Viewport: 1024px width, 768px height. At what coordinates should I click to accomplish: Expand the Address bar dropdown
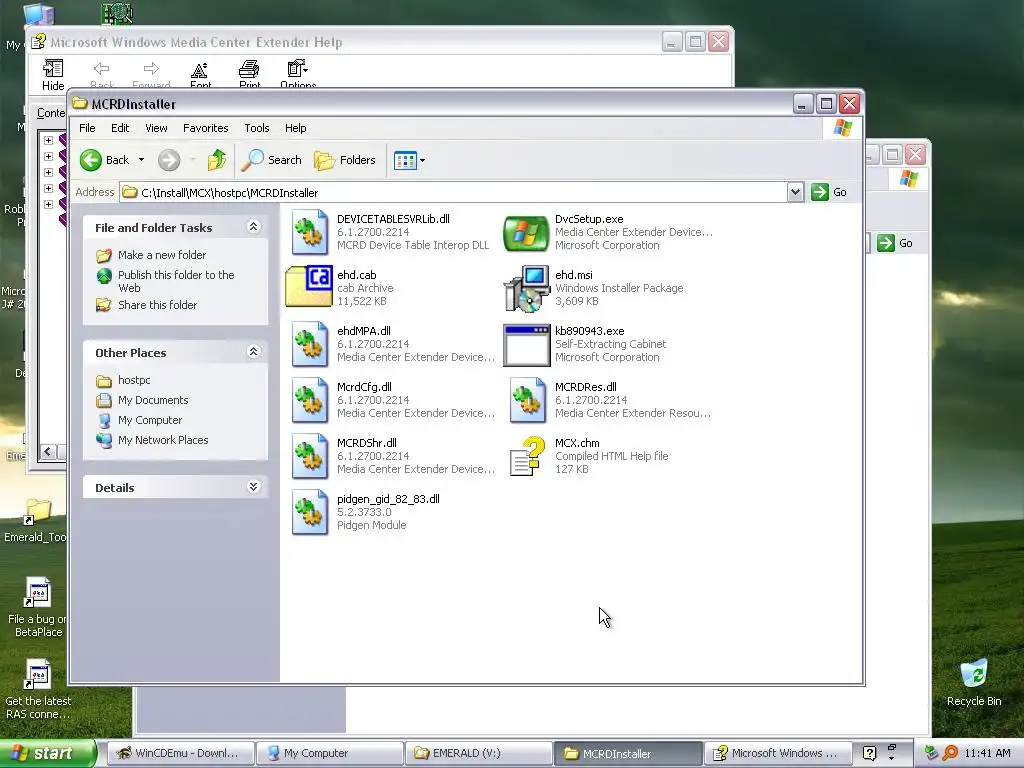coord(795,192)
